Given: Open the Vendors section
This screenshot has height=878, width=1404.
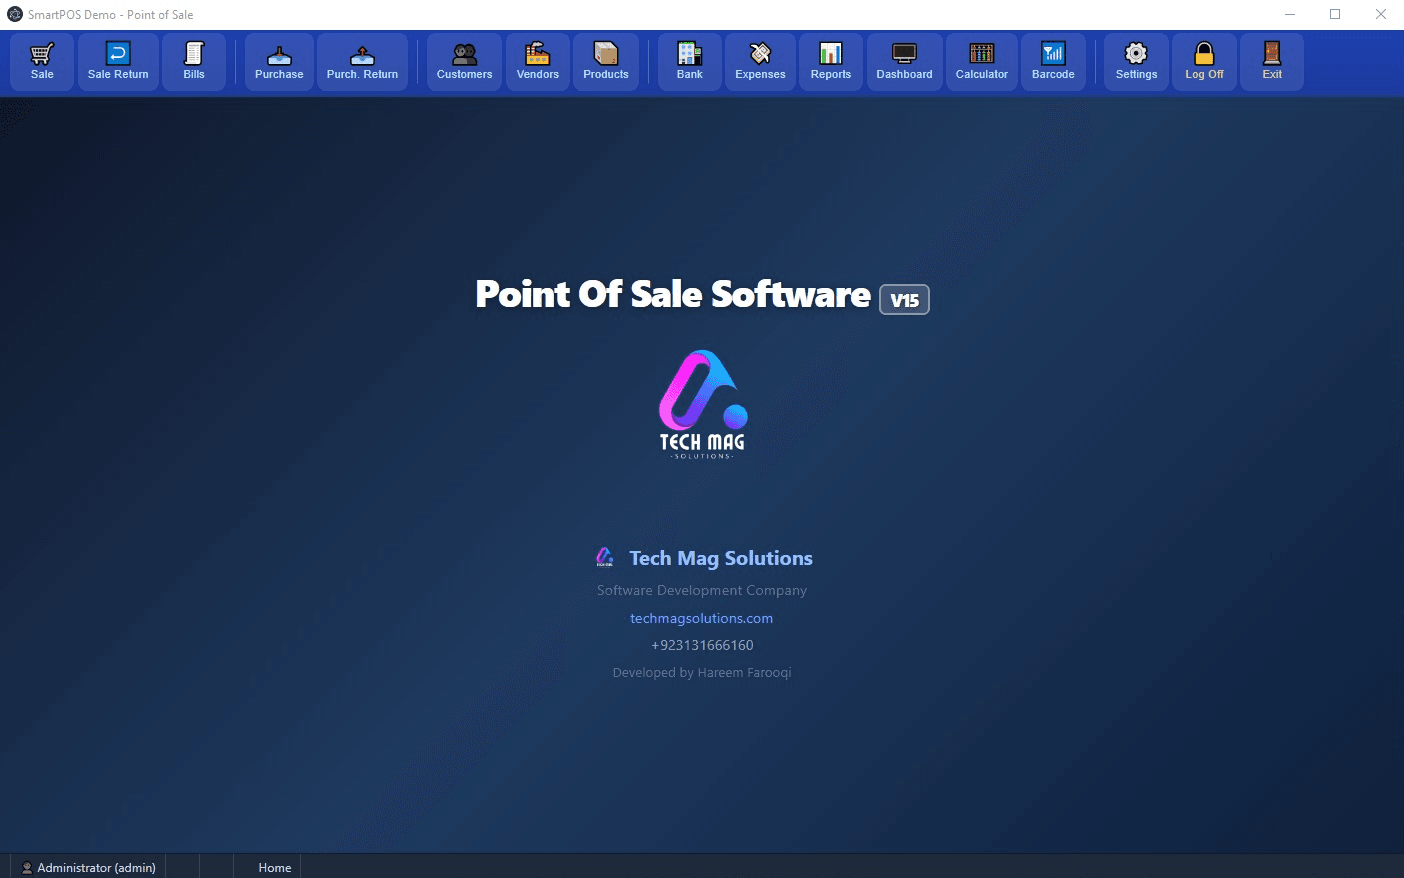Looking at the screenshot, I should pyautogui.click(x=537, y=61).
